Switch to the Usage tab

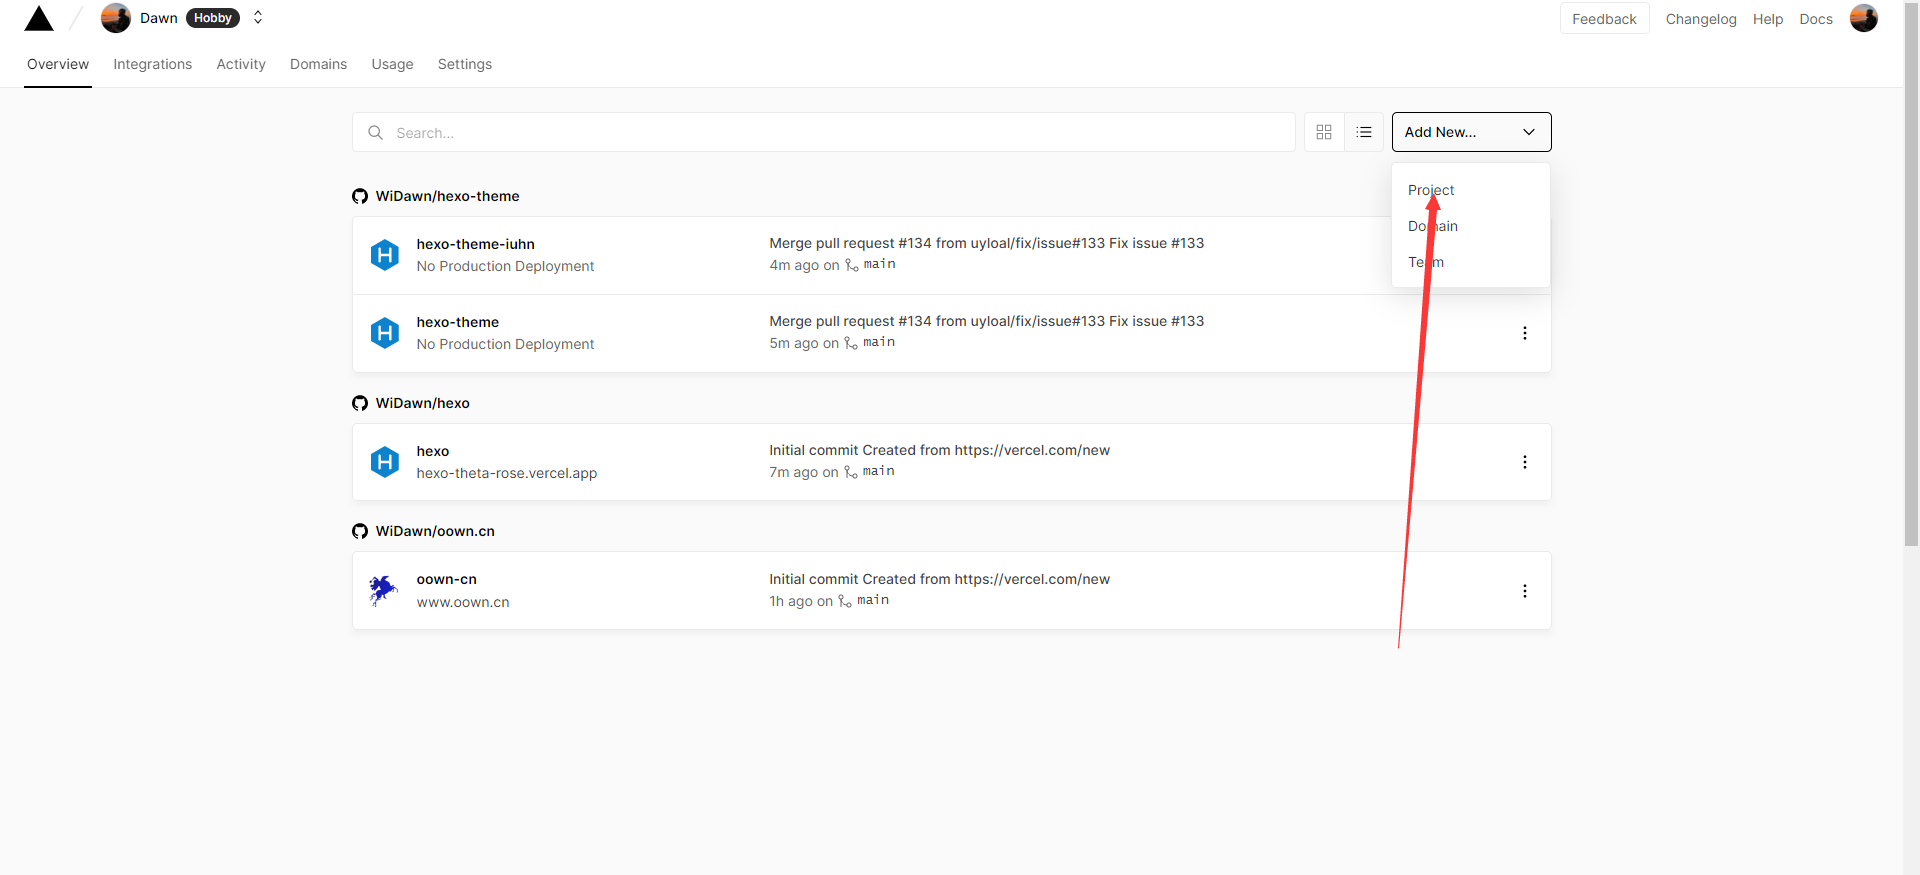392,64
